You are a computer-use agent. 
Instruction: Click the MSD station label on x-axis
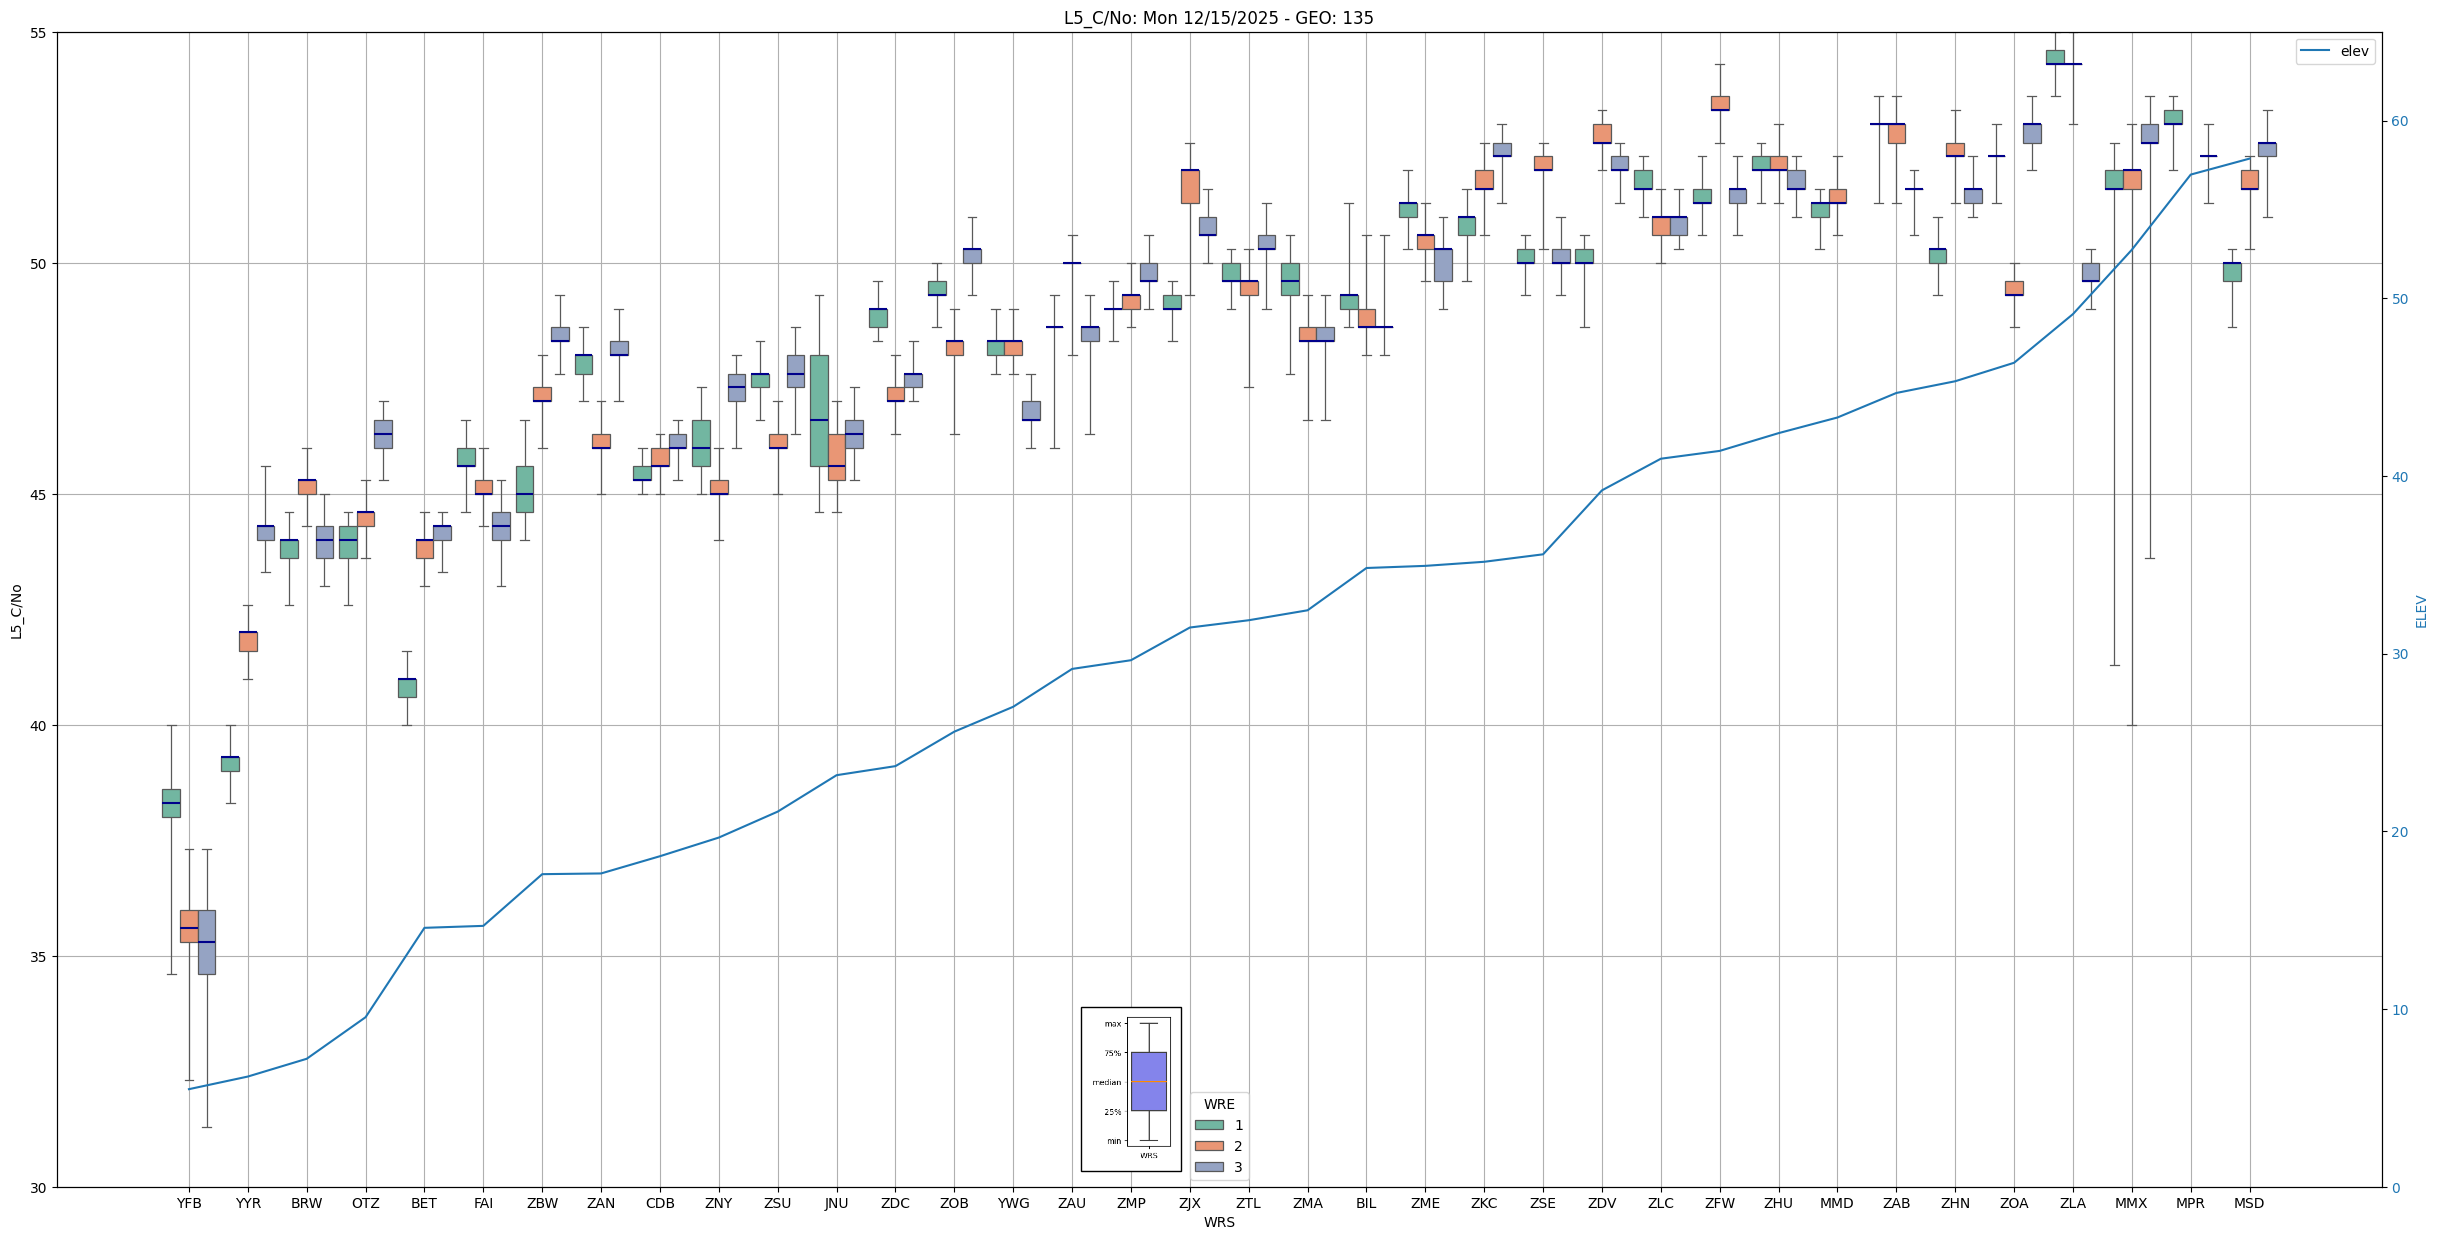2249,1203
